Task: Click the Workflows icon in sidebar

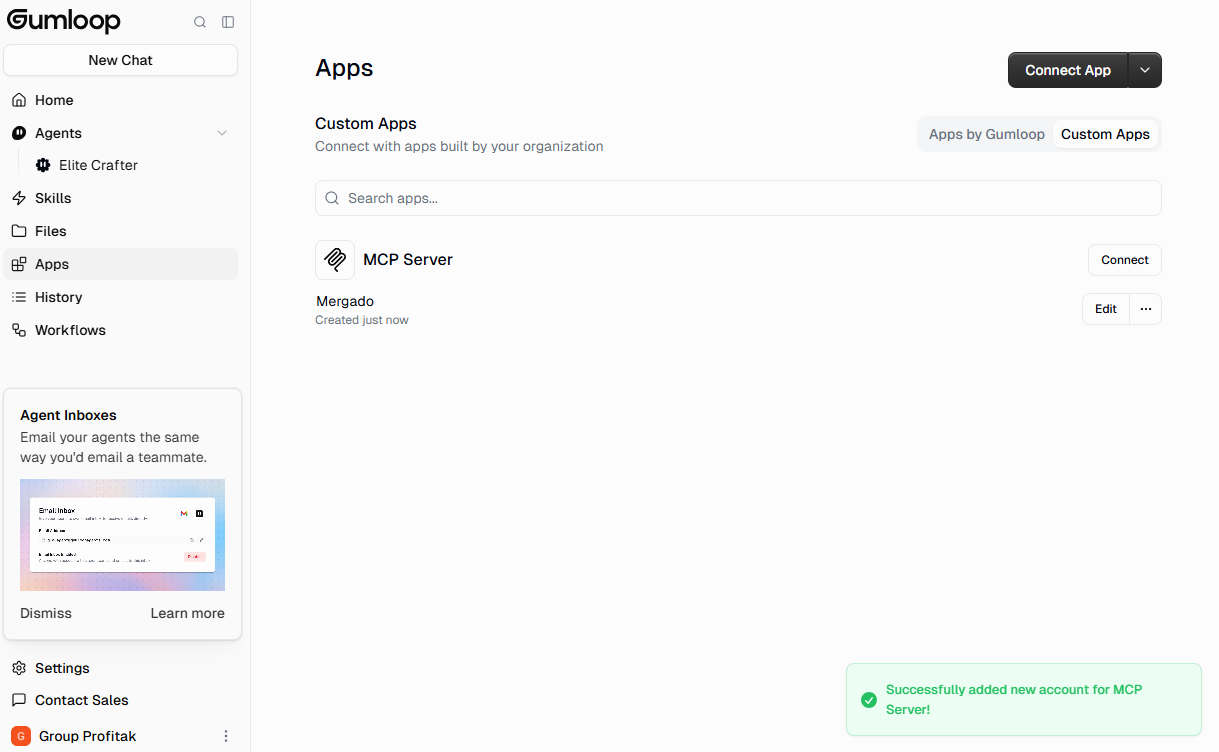Action: [19, 330]
